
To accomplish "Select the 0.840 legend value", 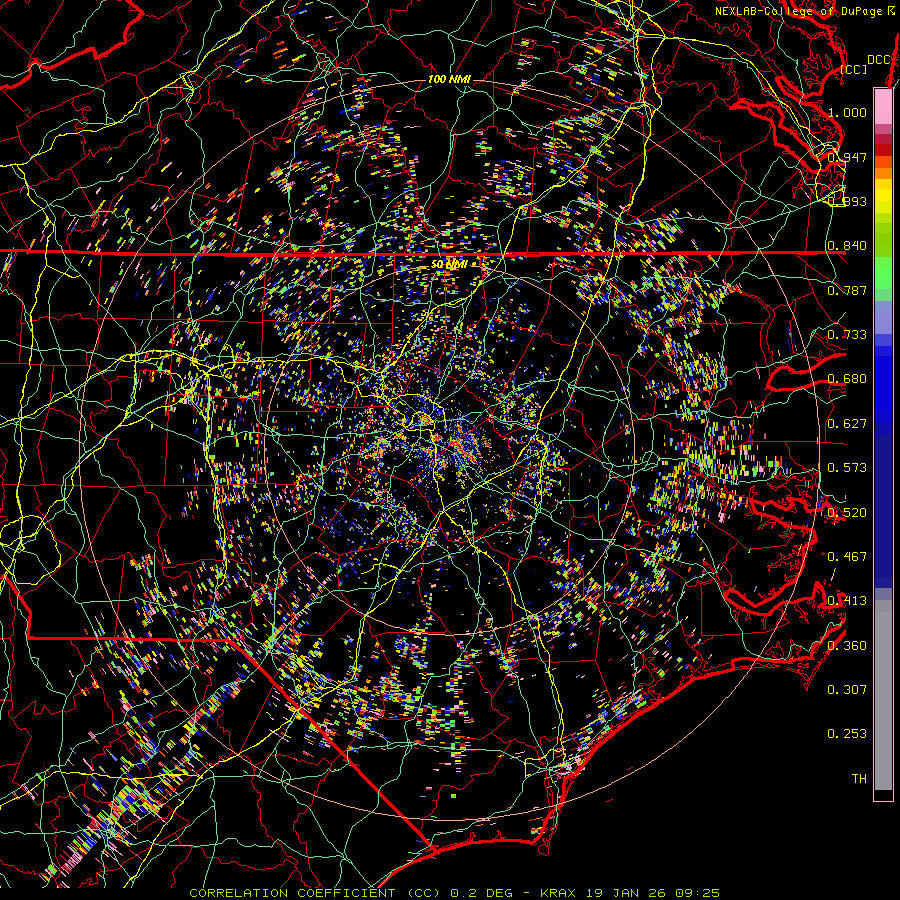I will [847, 246].
